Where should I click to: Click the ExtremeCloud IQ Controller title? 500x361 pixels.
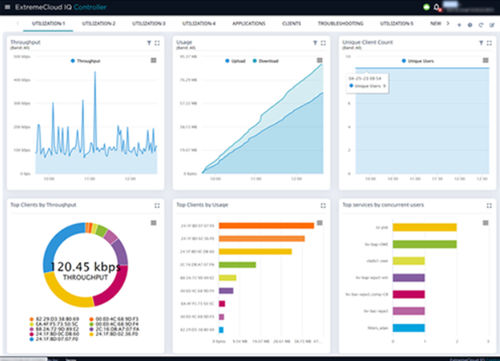click(x=60, y=7)
